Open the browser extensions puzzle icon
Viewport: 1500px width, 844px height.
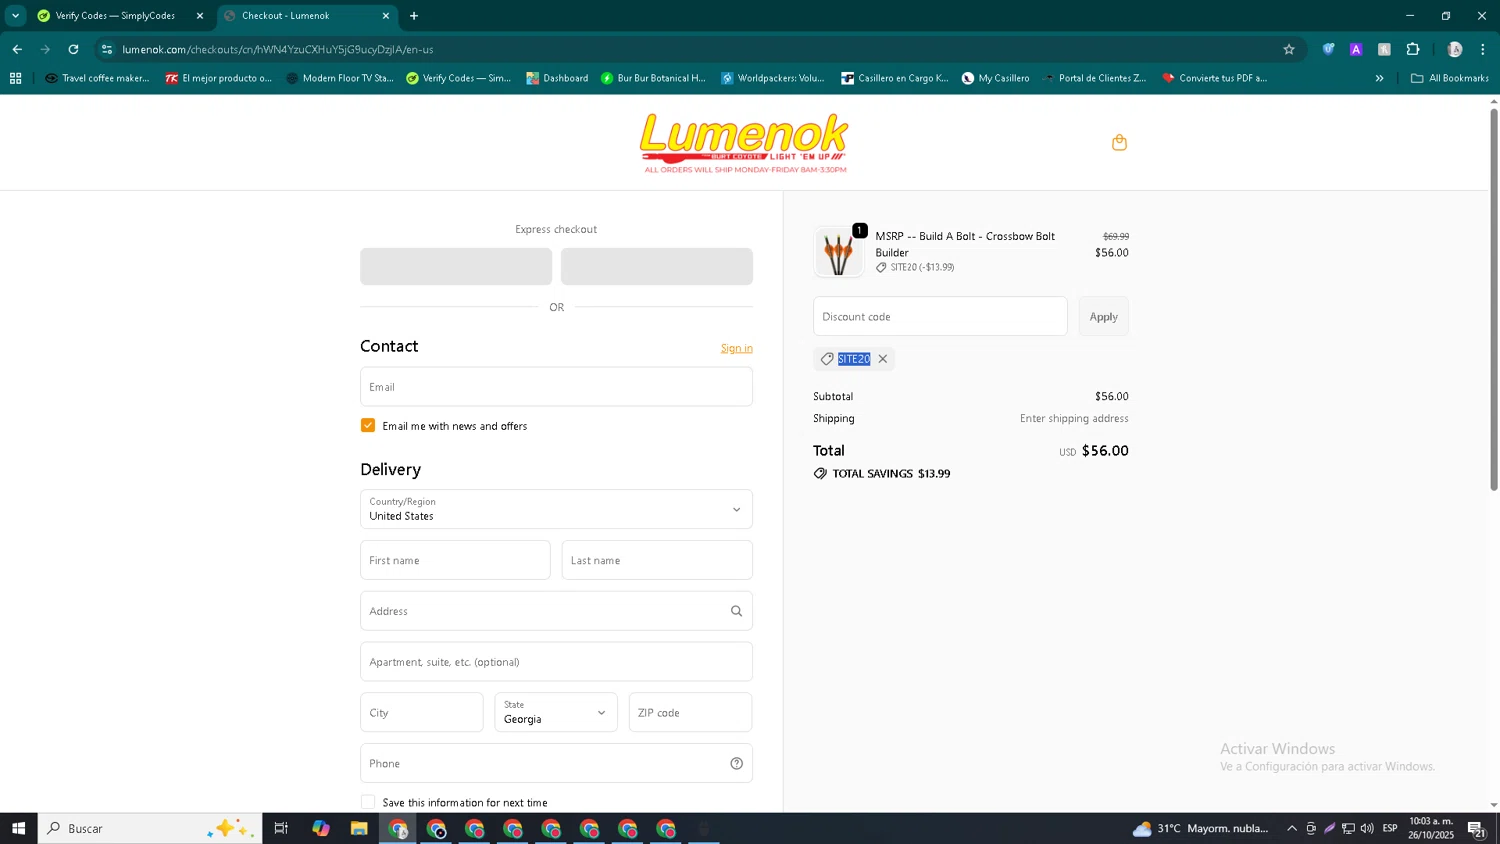(1413, 49)
